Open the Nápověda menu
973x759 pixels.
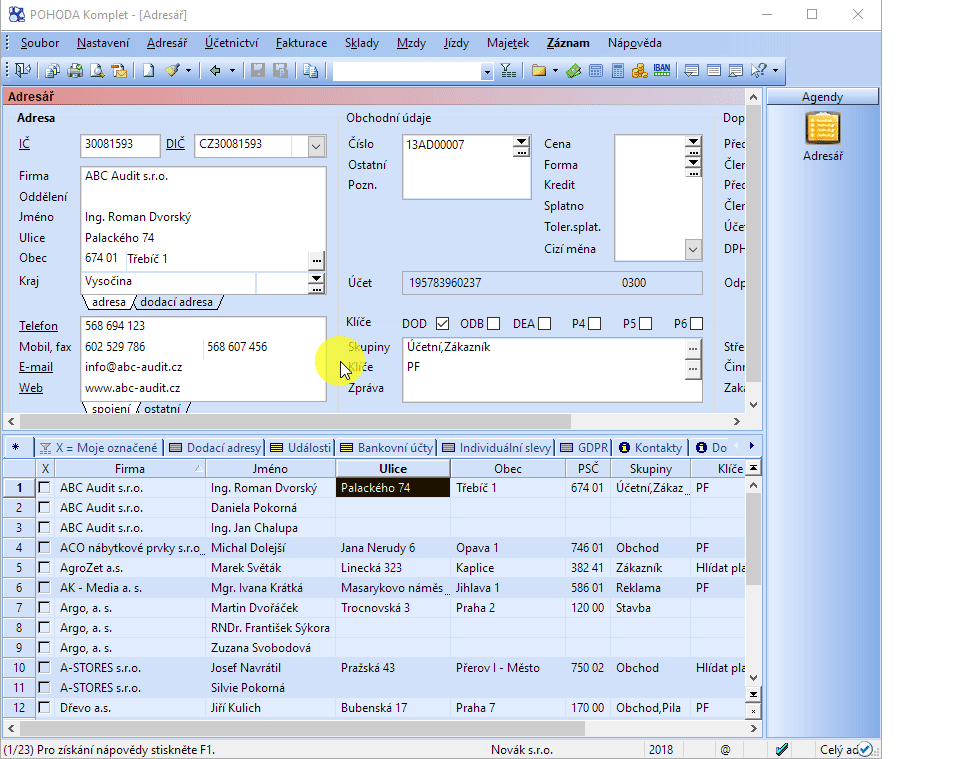(634, 43)
